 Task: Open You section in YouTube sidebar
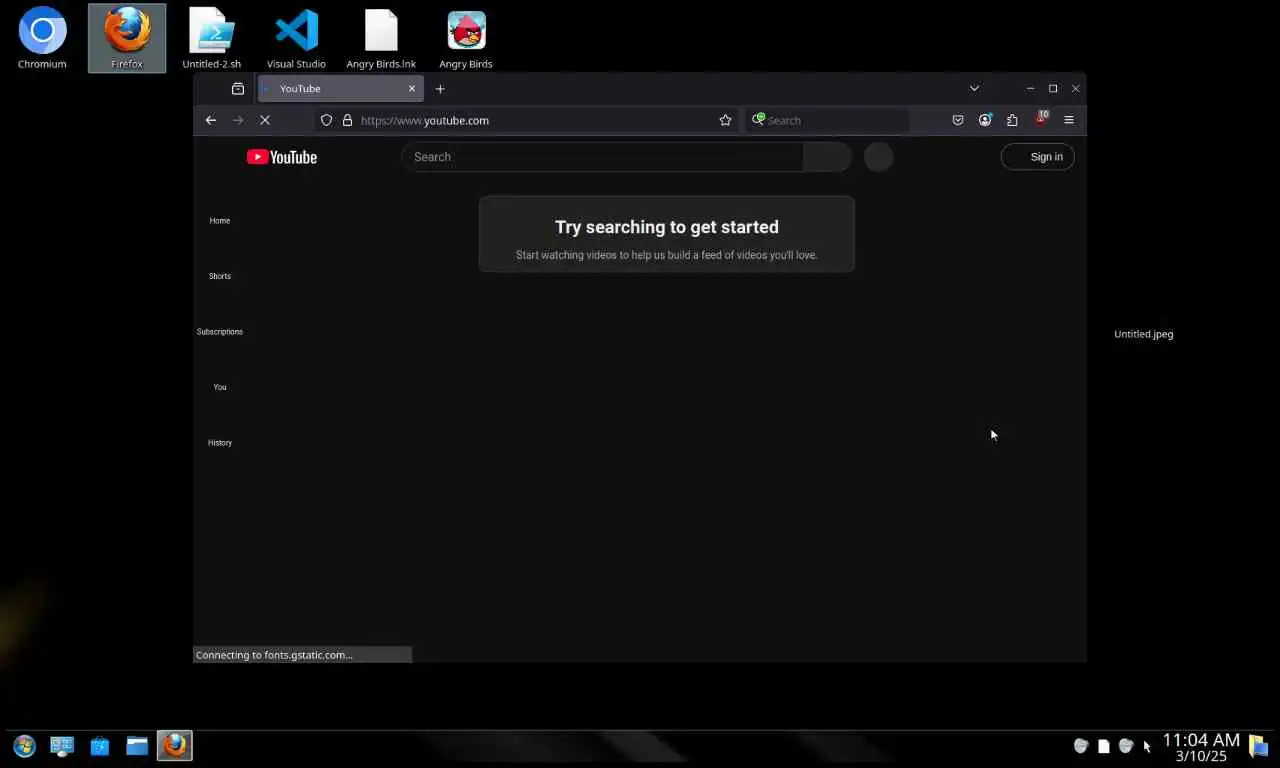point(220,387)
